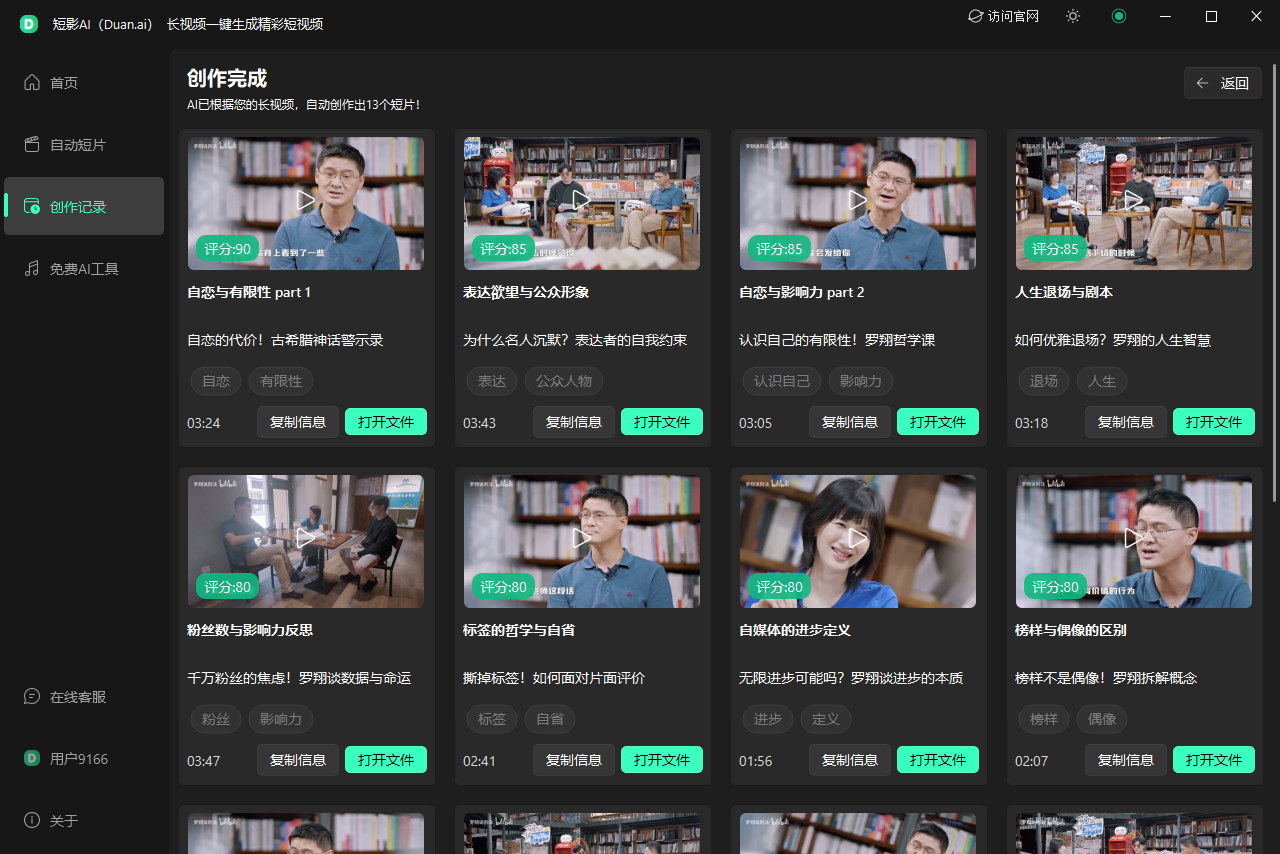This screenshot has width=1280, height=854.
Task: Open 在线客服 online support
Action: point(84,696)
